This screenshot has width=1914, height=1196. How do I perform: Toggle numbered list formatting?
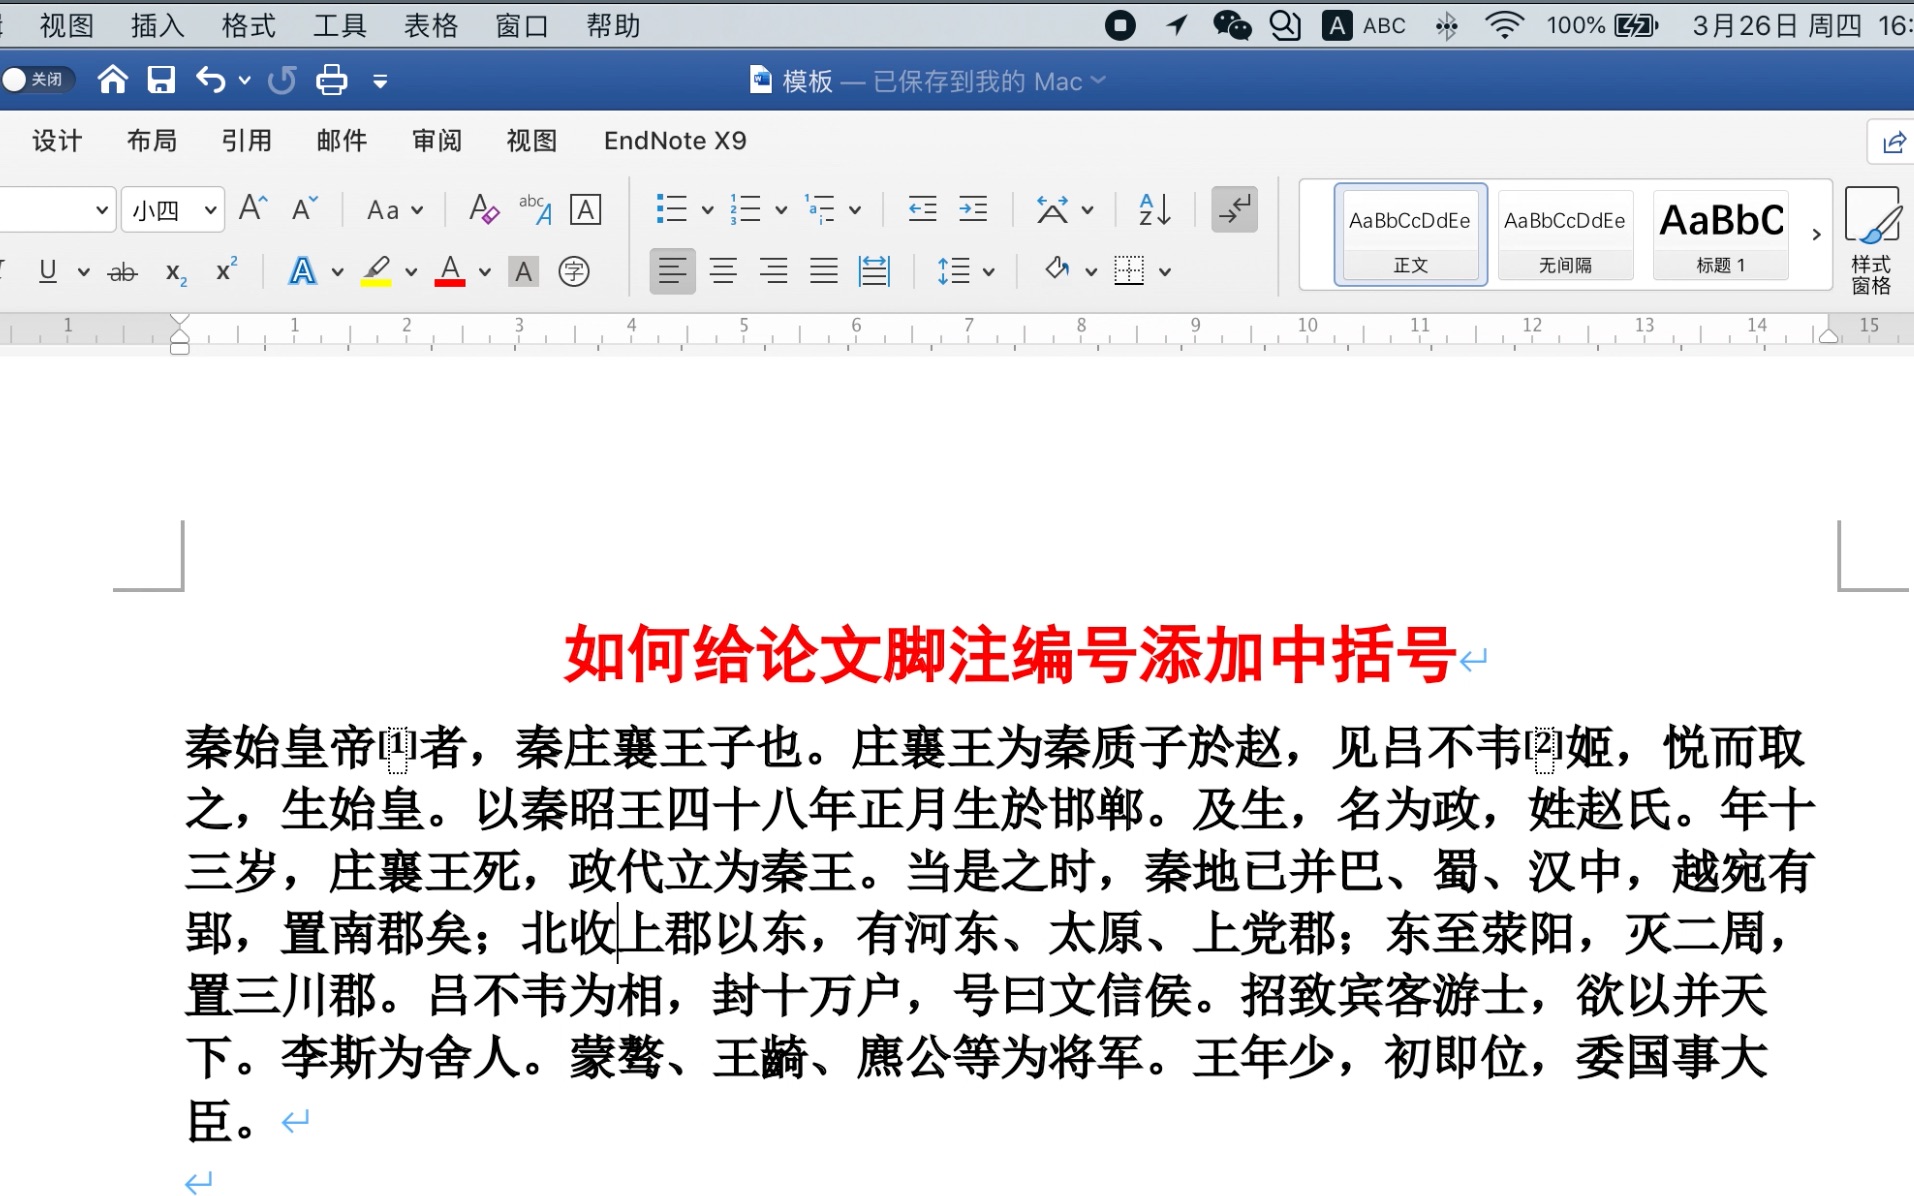tap(745, 209)
